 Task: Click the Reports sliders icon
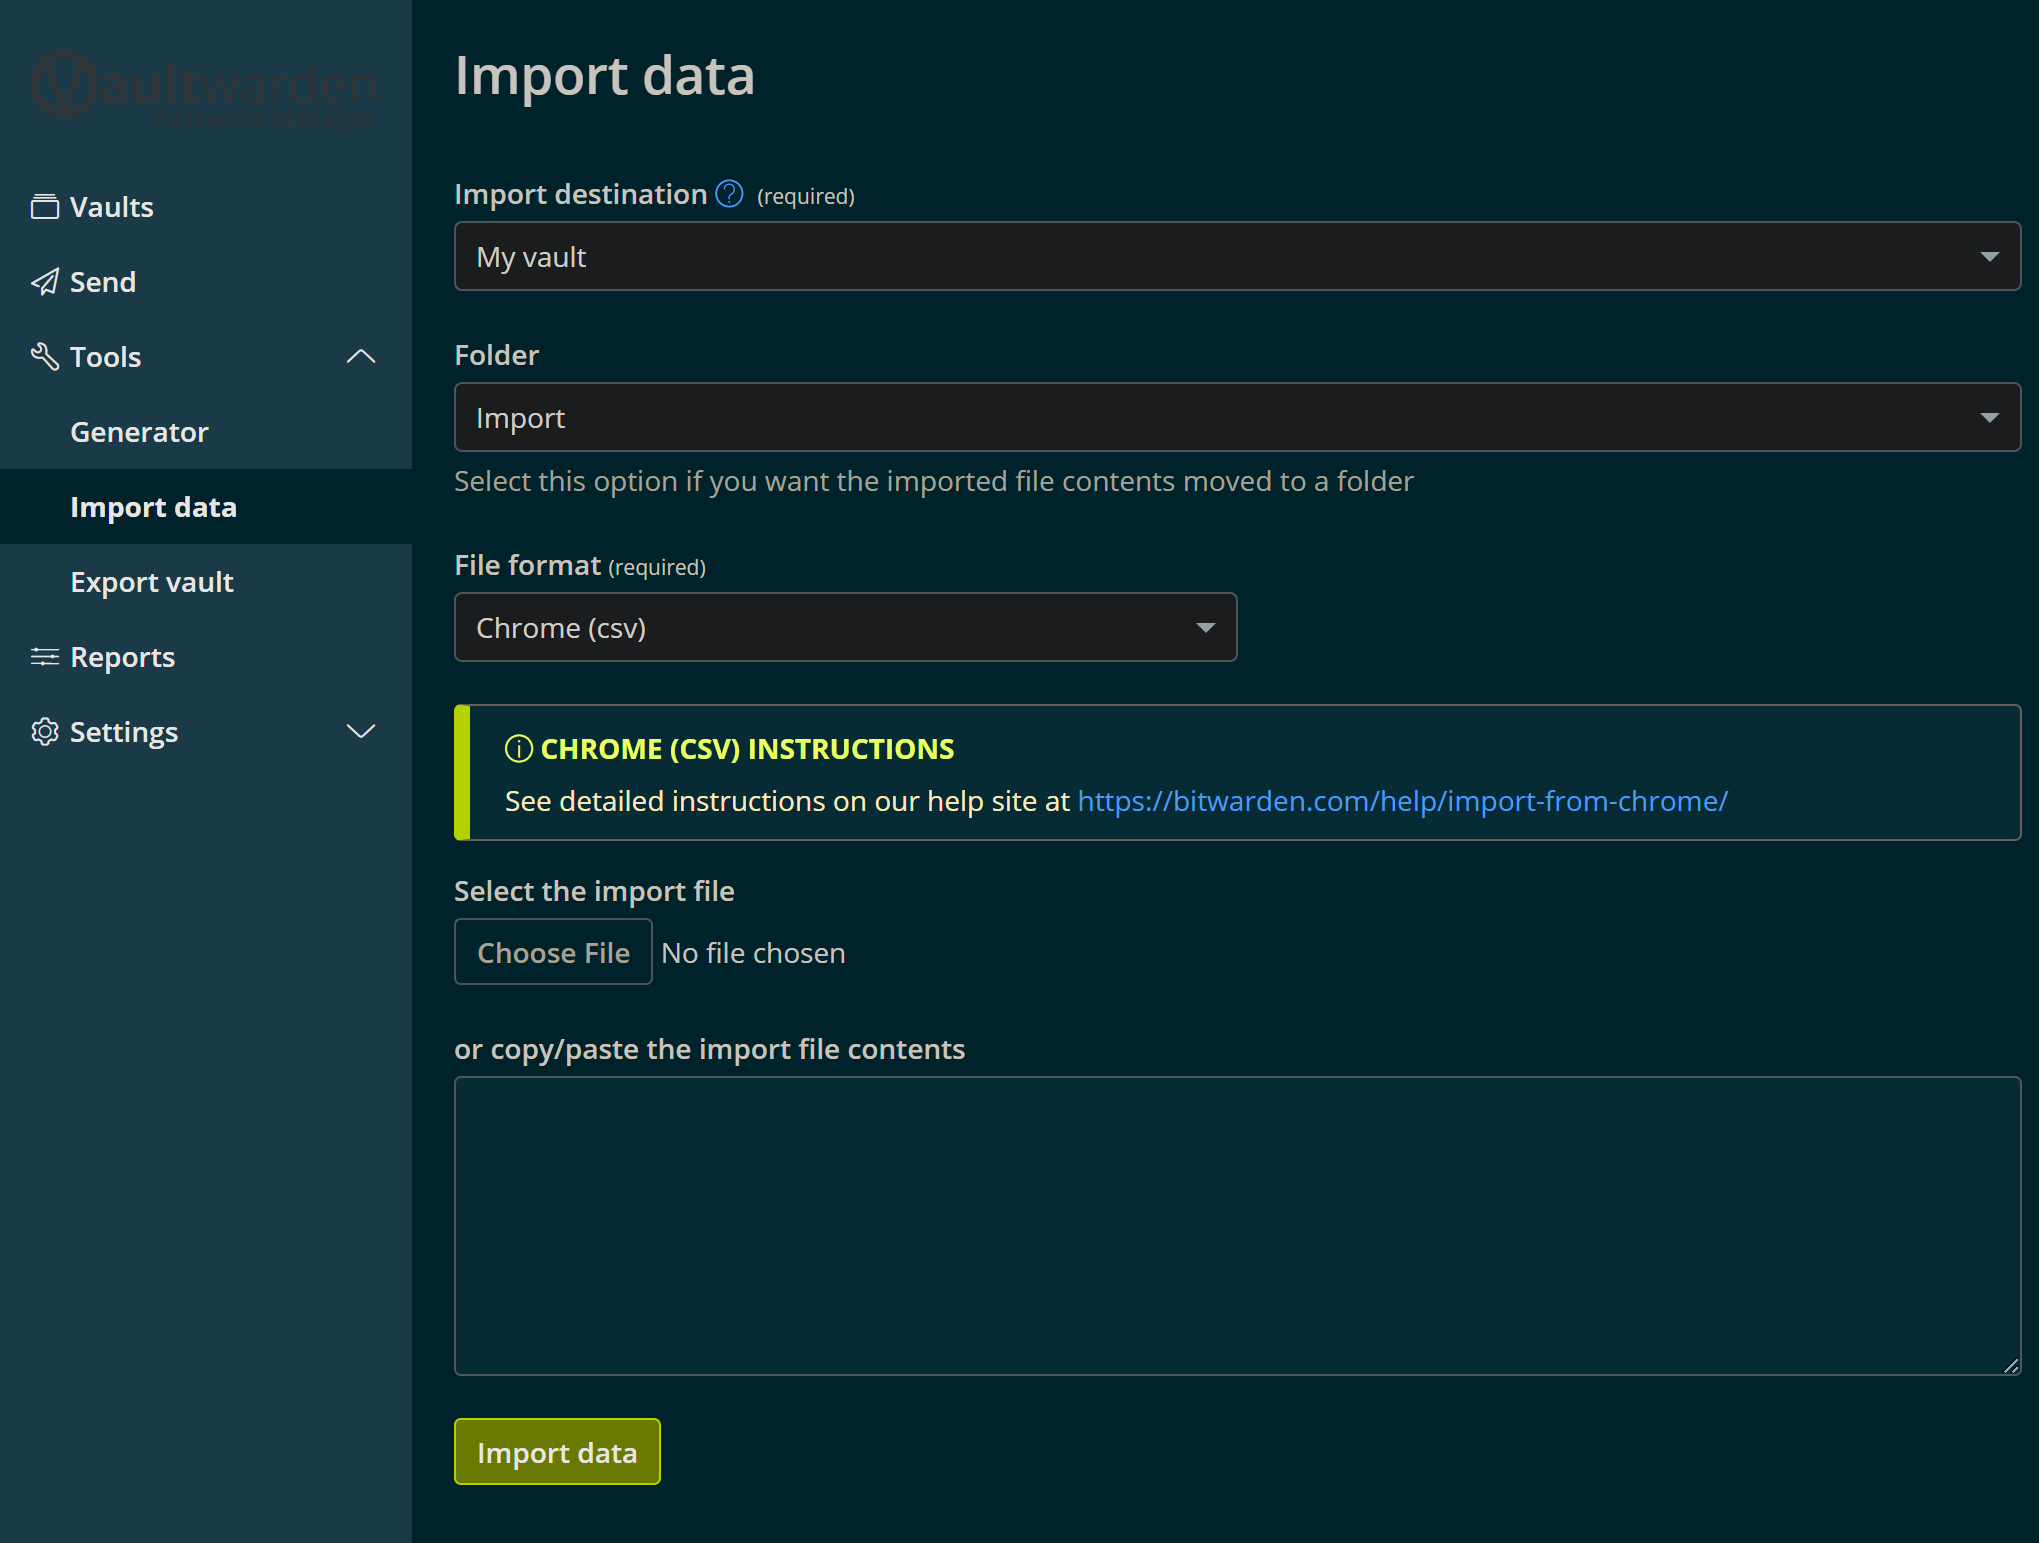click(45, 657)
